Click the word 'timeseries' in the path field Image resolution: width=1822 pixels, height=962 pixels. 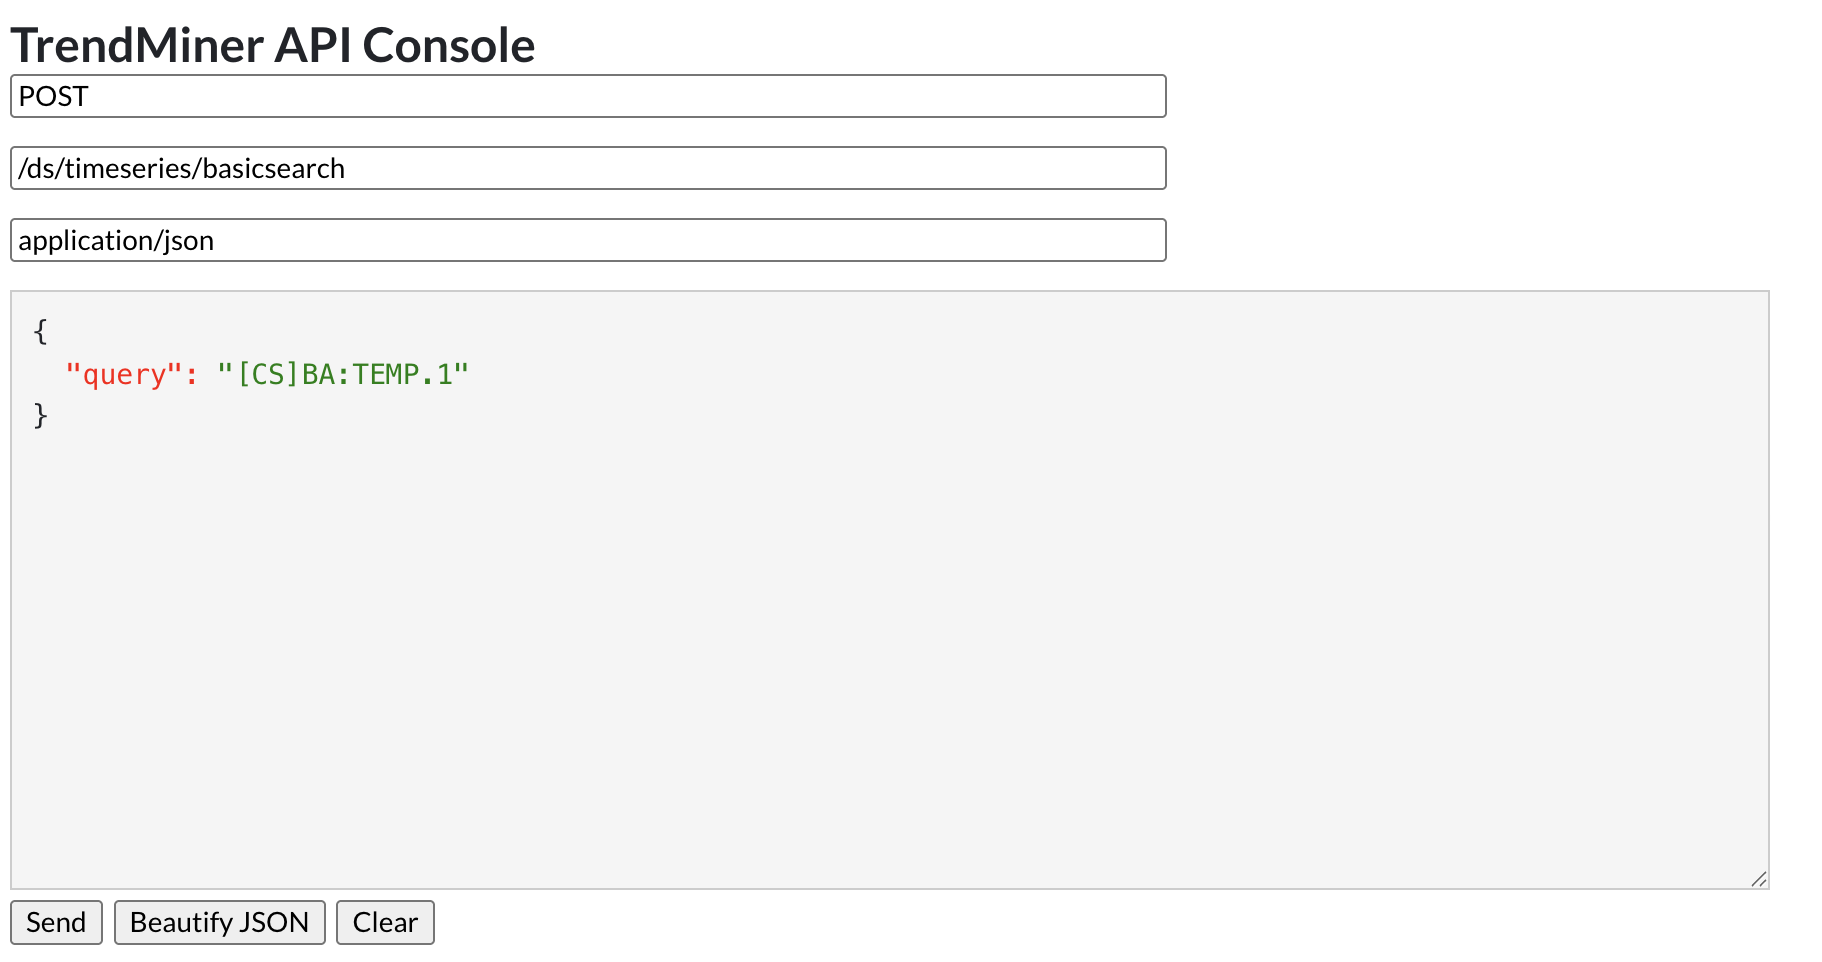coord(129,168)
